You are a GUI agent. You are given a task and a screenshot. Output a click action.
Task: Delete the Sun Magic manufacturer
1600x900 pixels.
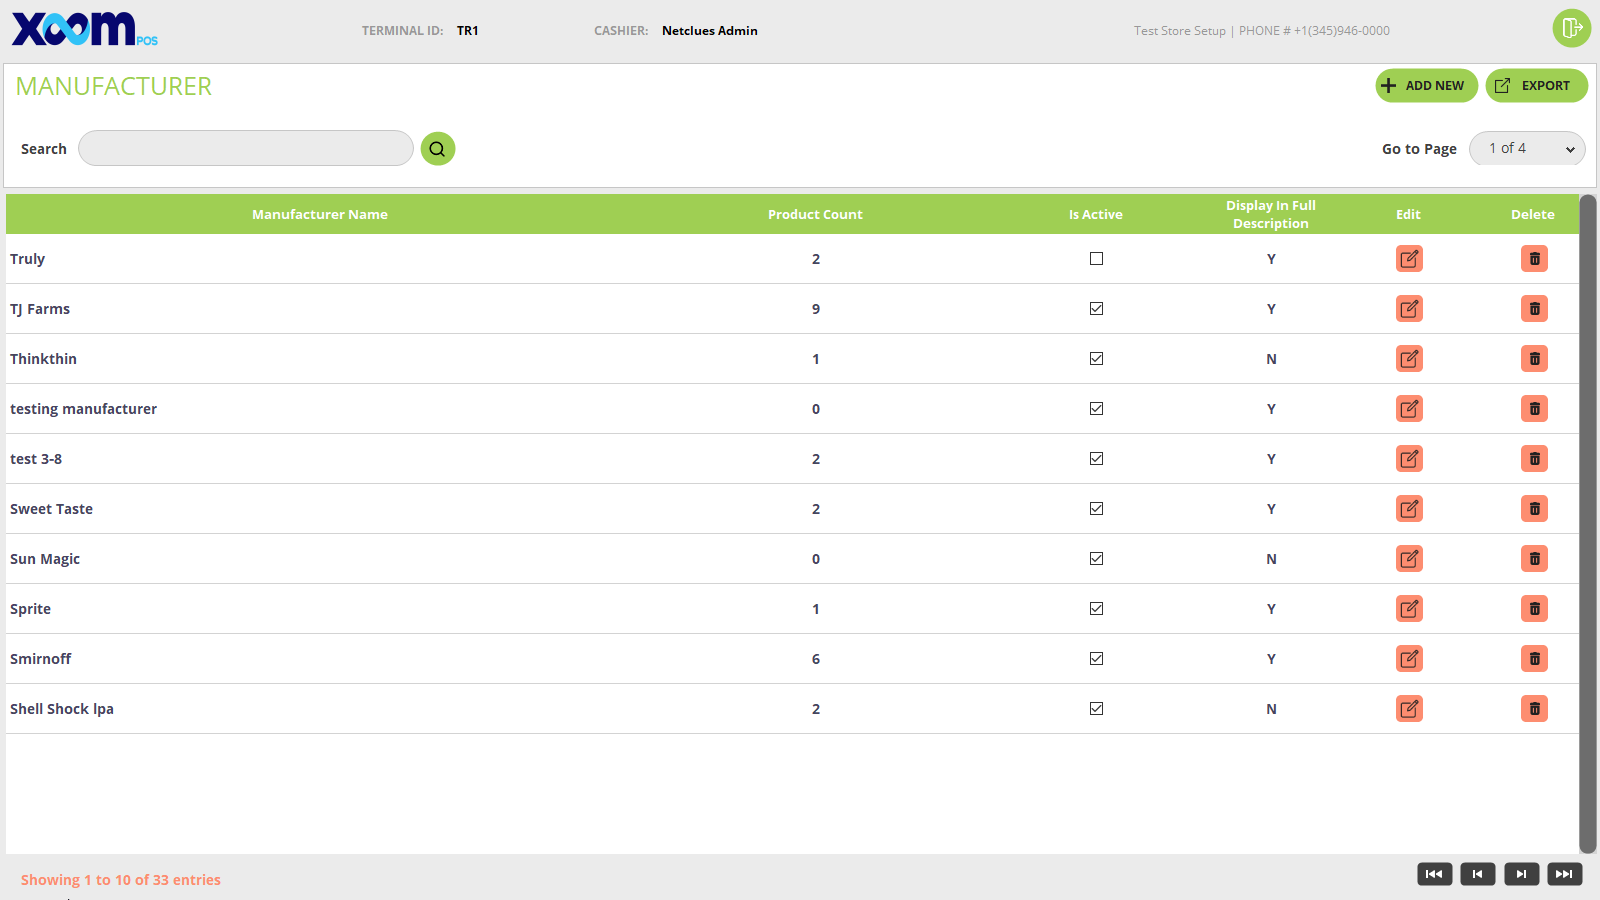point(1534,559)
